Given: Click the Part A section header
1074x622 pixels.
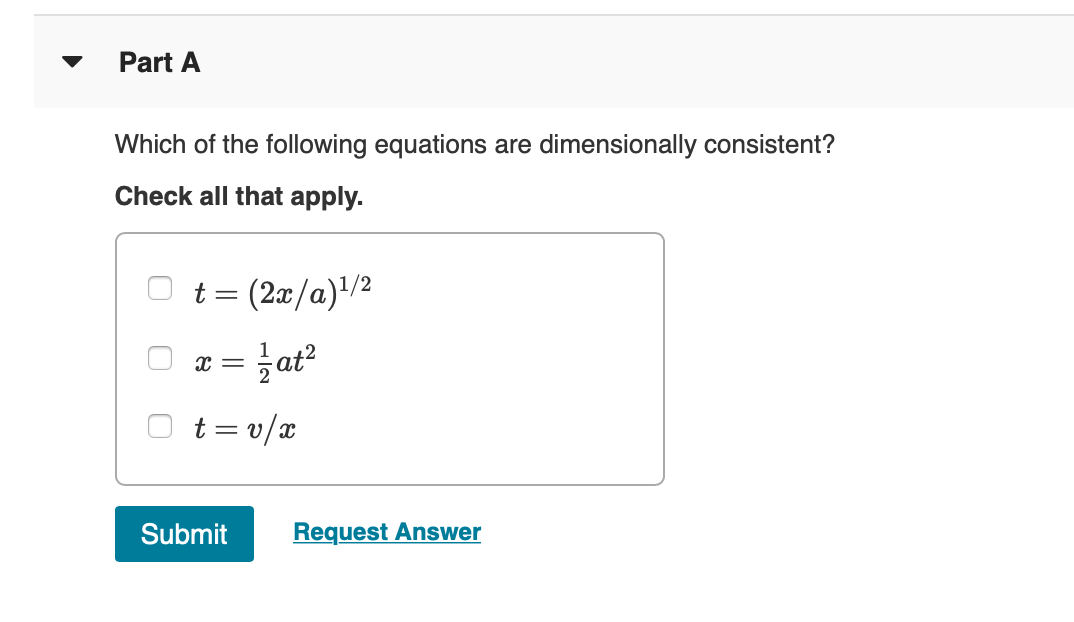Looking at the screenshot, I should [x=160, y=61].
